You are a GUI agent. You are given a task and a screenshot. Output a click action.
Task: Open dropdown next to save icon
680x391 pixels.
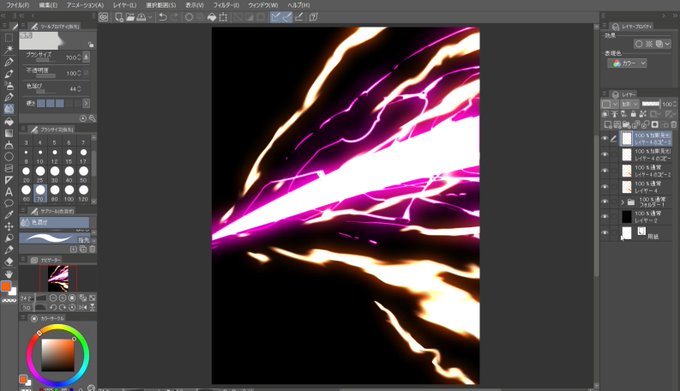(150, 17)
